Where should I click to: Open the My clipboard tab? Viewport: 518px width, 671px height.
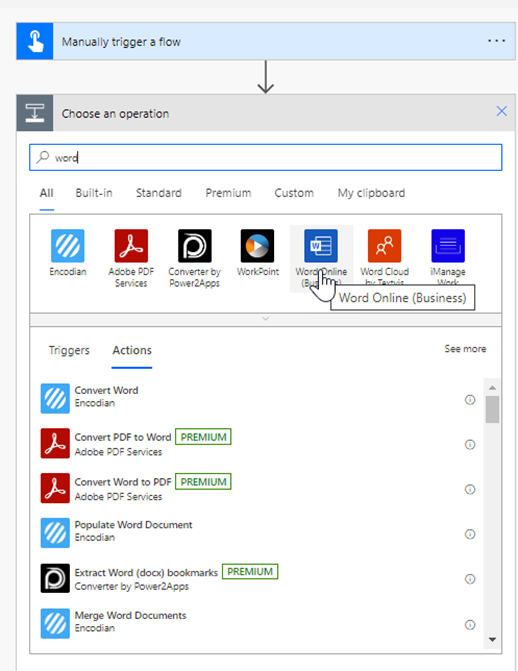click(371, 193)
